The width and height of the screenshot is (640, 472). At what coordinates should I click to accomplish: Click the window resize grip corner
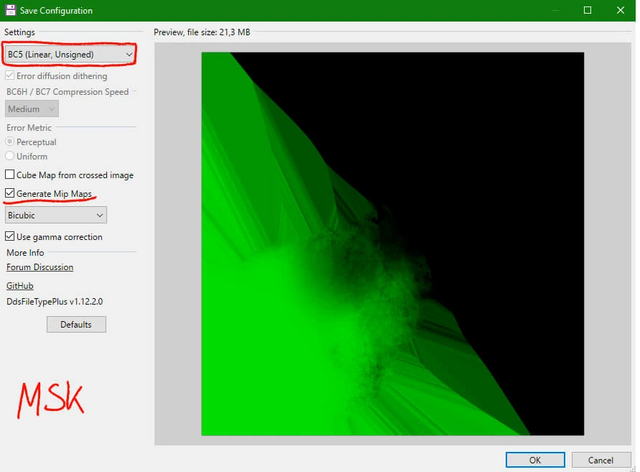point(632,466)
